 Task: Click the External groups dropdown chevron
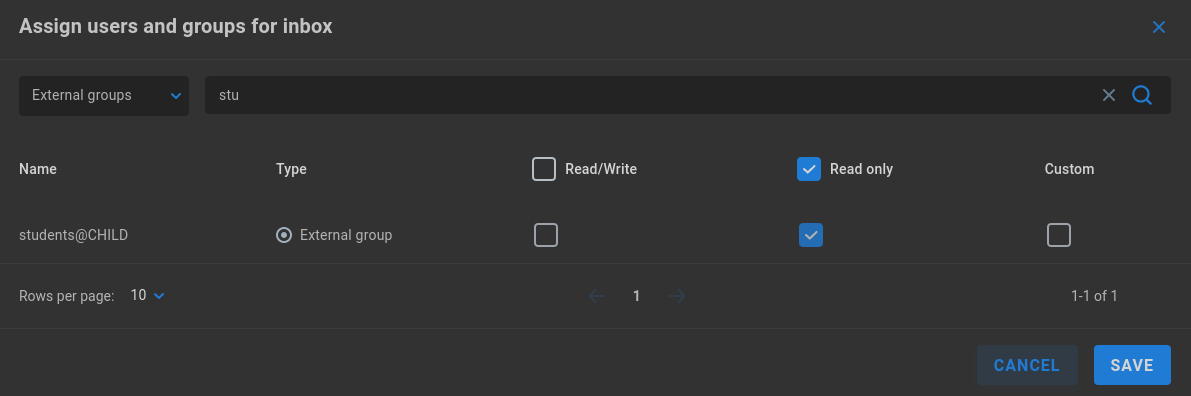point(176,96)
